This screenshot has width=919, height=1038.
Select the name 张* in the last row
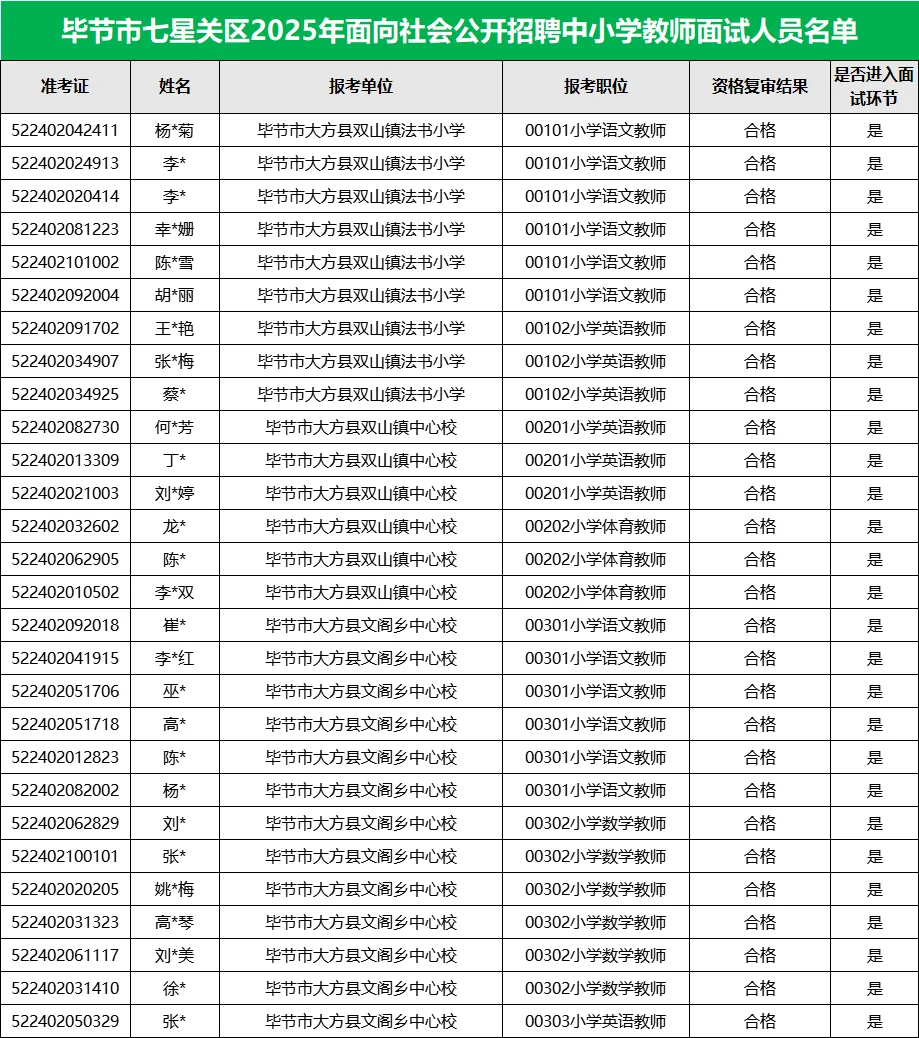pyautogui.click(x=171, y=1021)
